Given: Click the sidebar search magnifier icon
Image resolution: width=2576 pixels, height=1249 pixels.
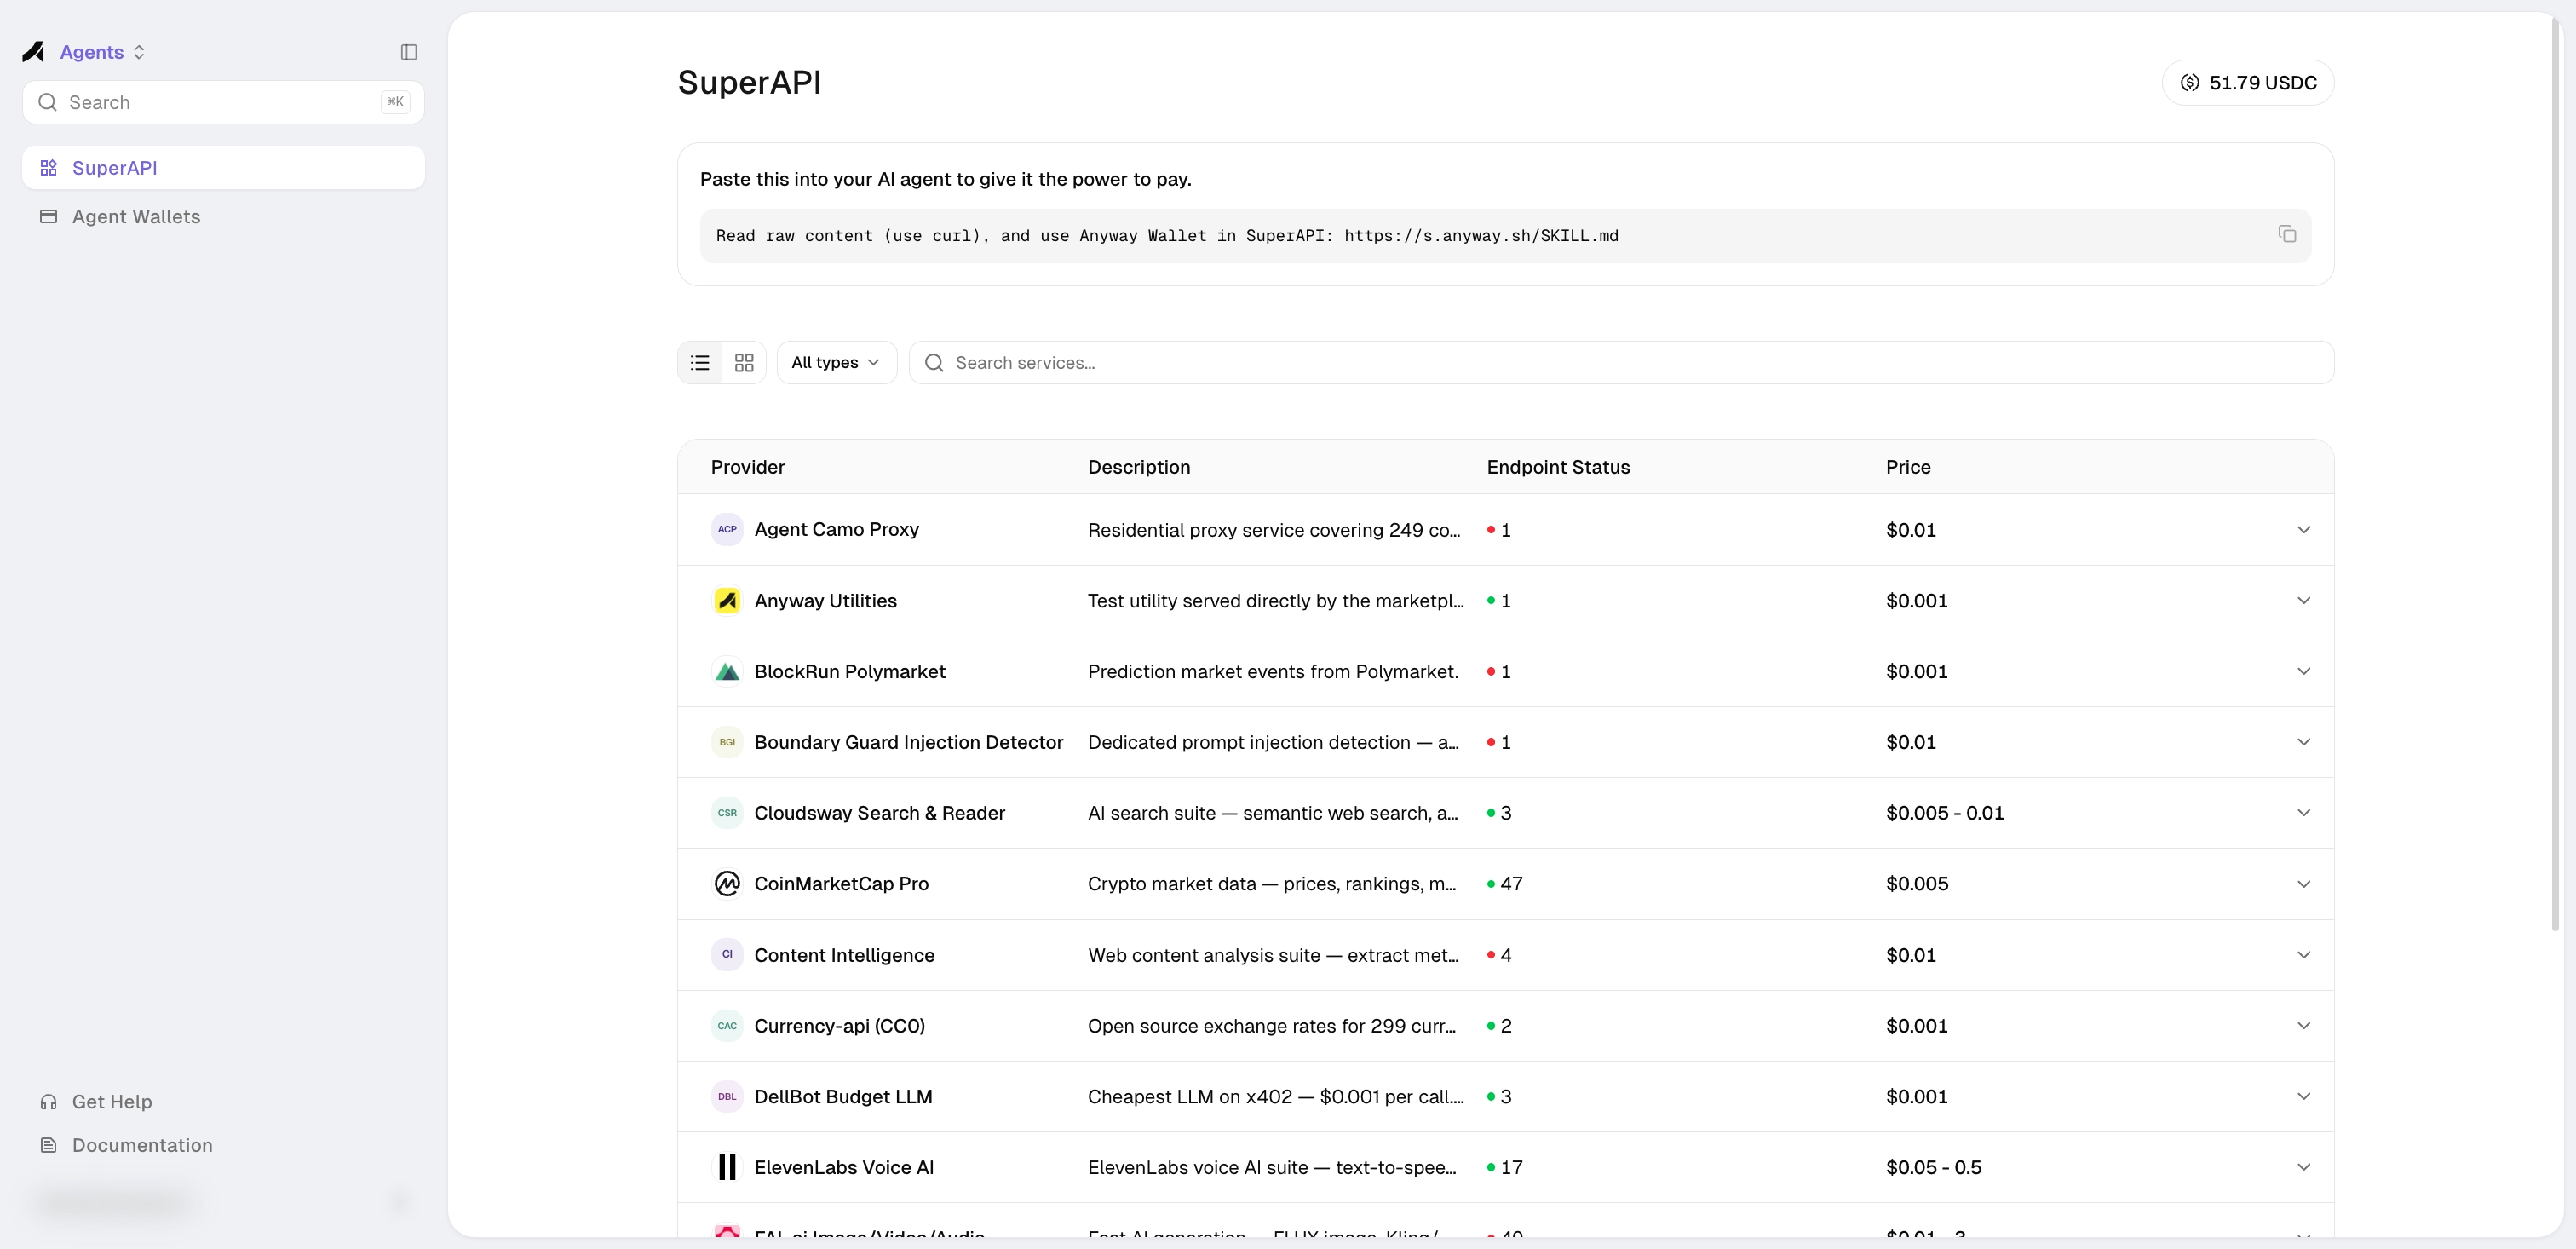Looking at the screenshot, I should point(47,102).
